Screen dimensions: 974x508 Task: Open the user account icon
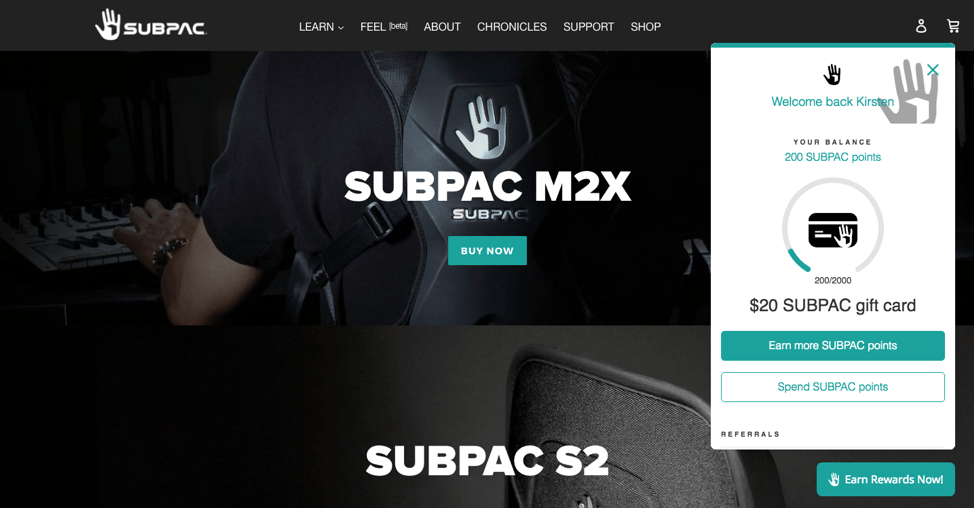tap(921, 26)
